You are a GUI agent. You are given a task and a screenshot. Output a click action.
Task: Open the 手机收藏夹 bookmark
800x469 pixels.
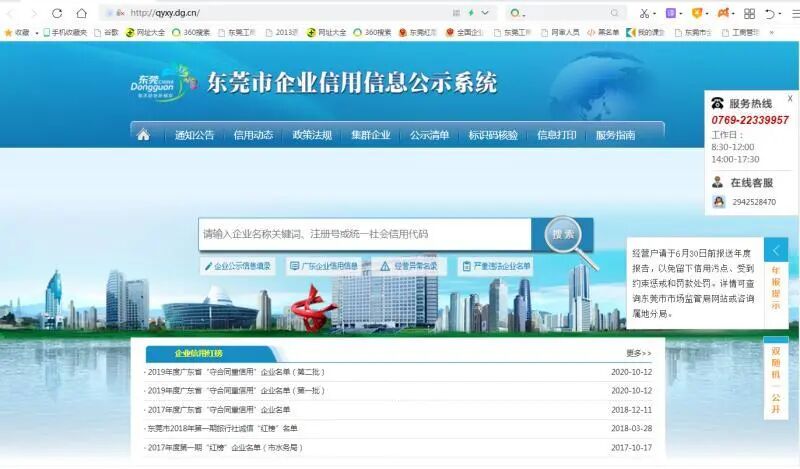click(65, 32)
